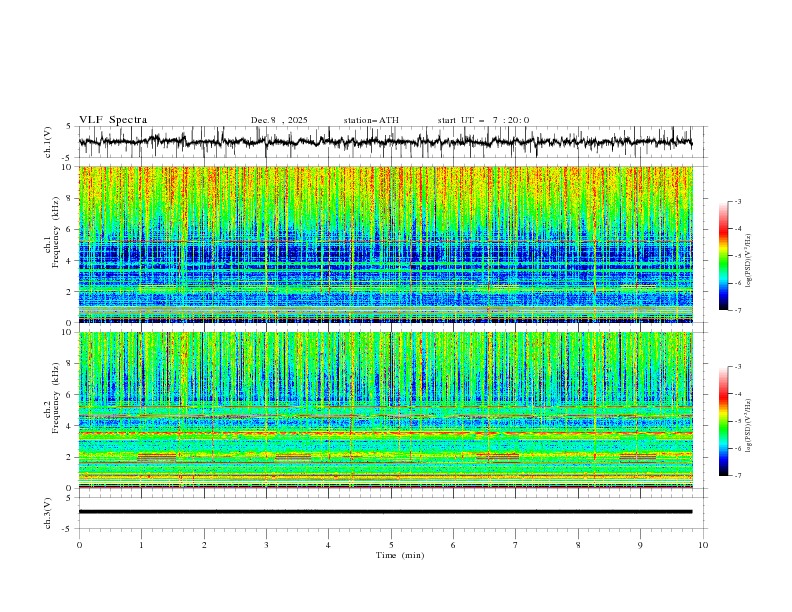This screenshot has width=792, height=612.
Task: Click the ch.2 spectrogram color scale bar
Action: [723, 421]
